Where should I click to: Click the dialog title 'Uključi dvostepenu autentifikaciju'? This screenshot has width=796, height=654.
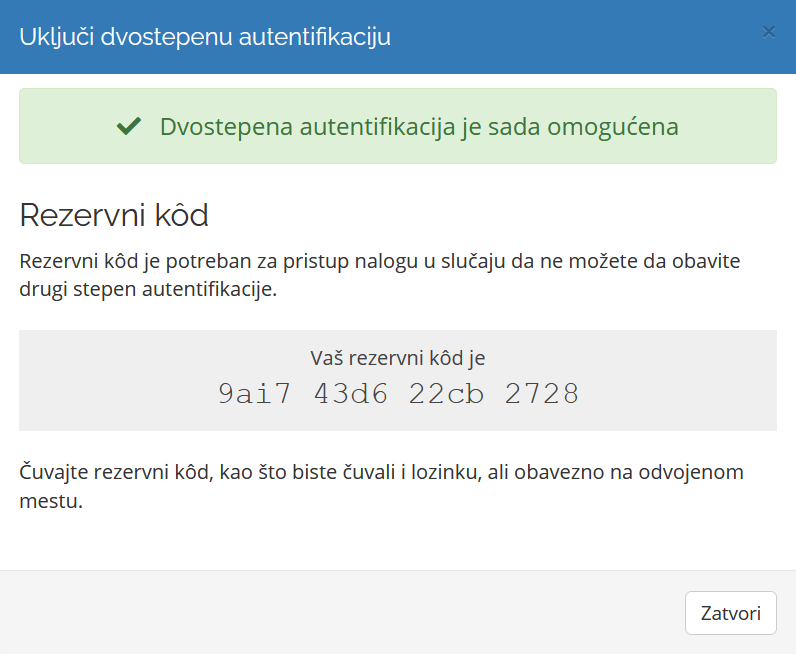205,37
